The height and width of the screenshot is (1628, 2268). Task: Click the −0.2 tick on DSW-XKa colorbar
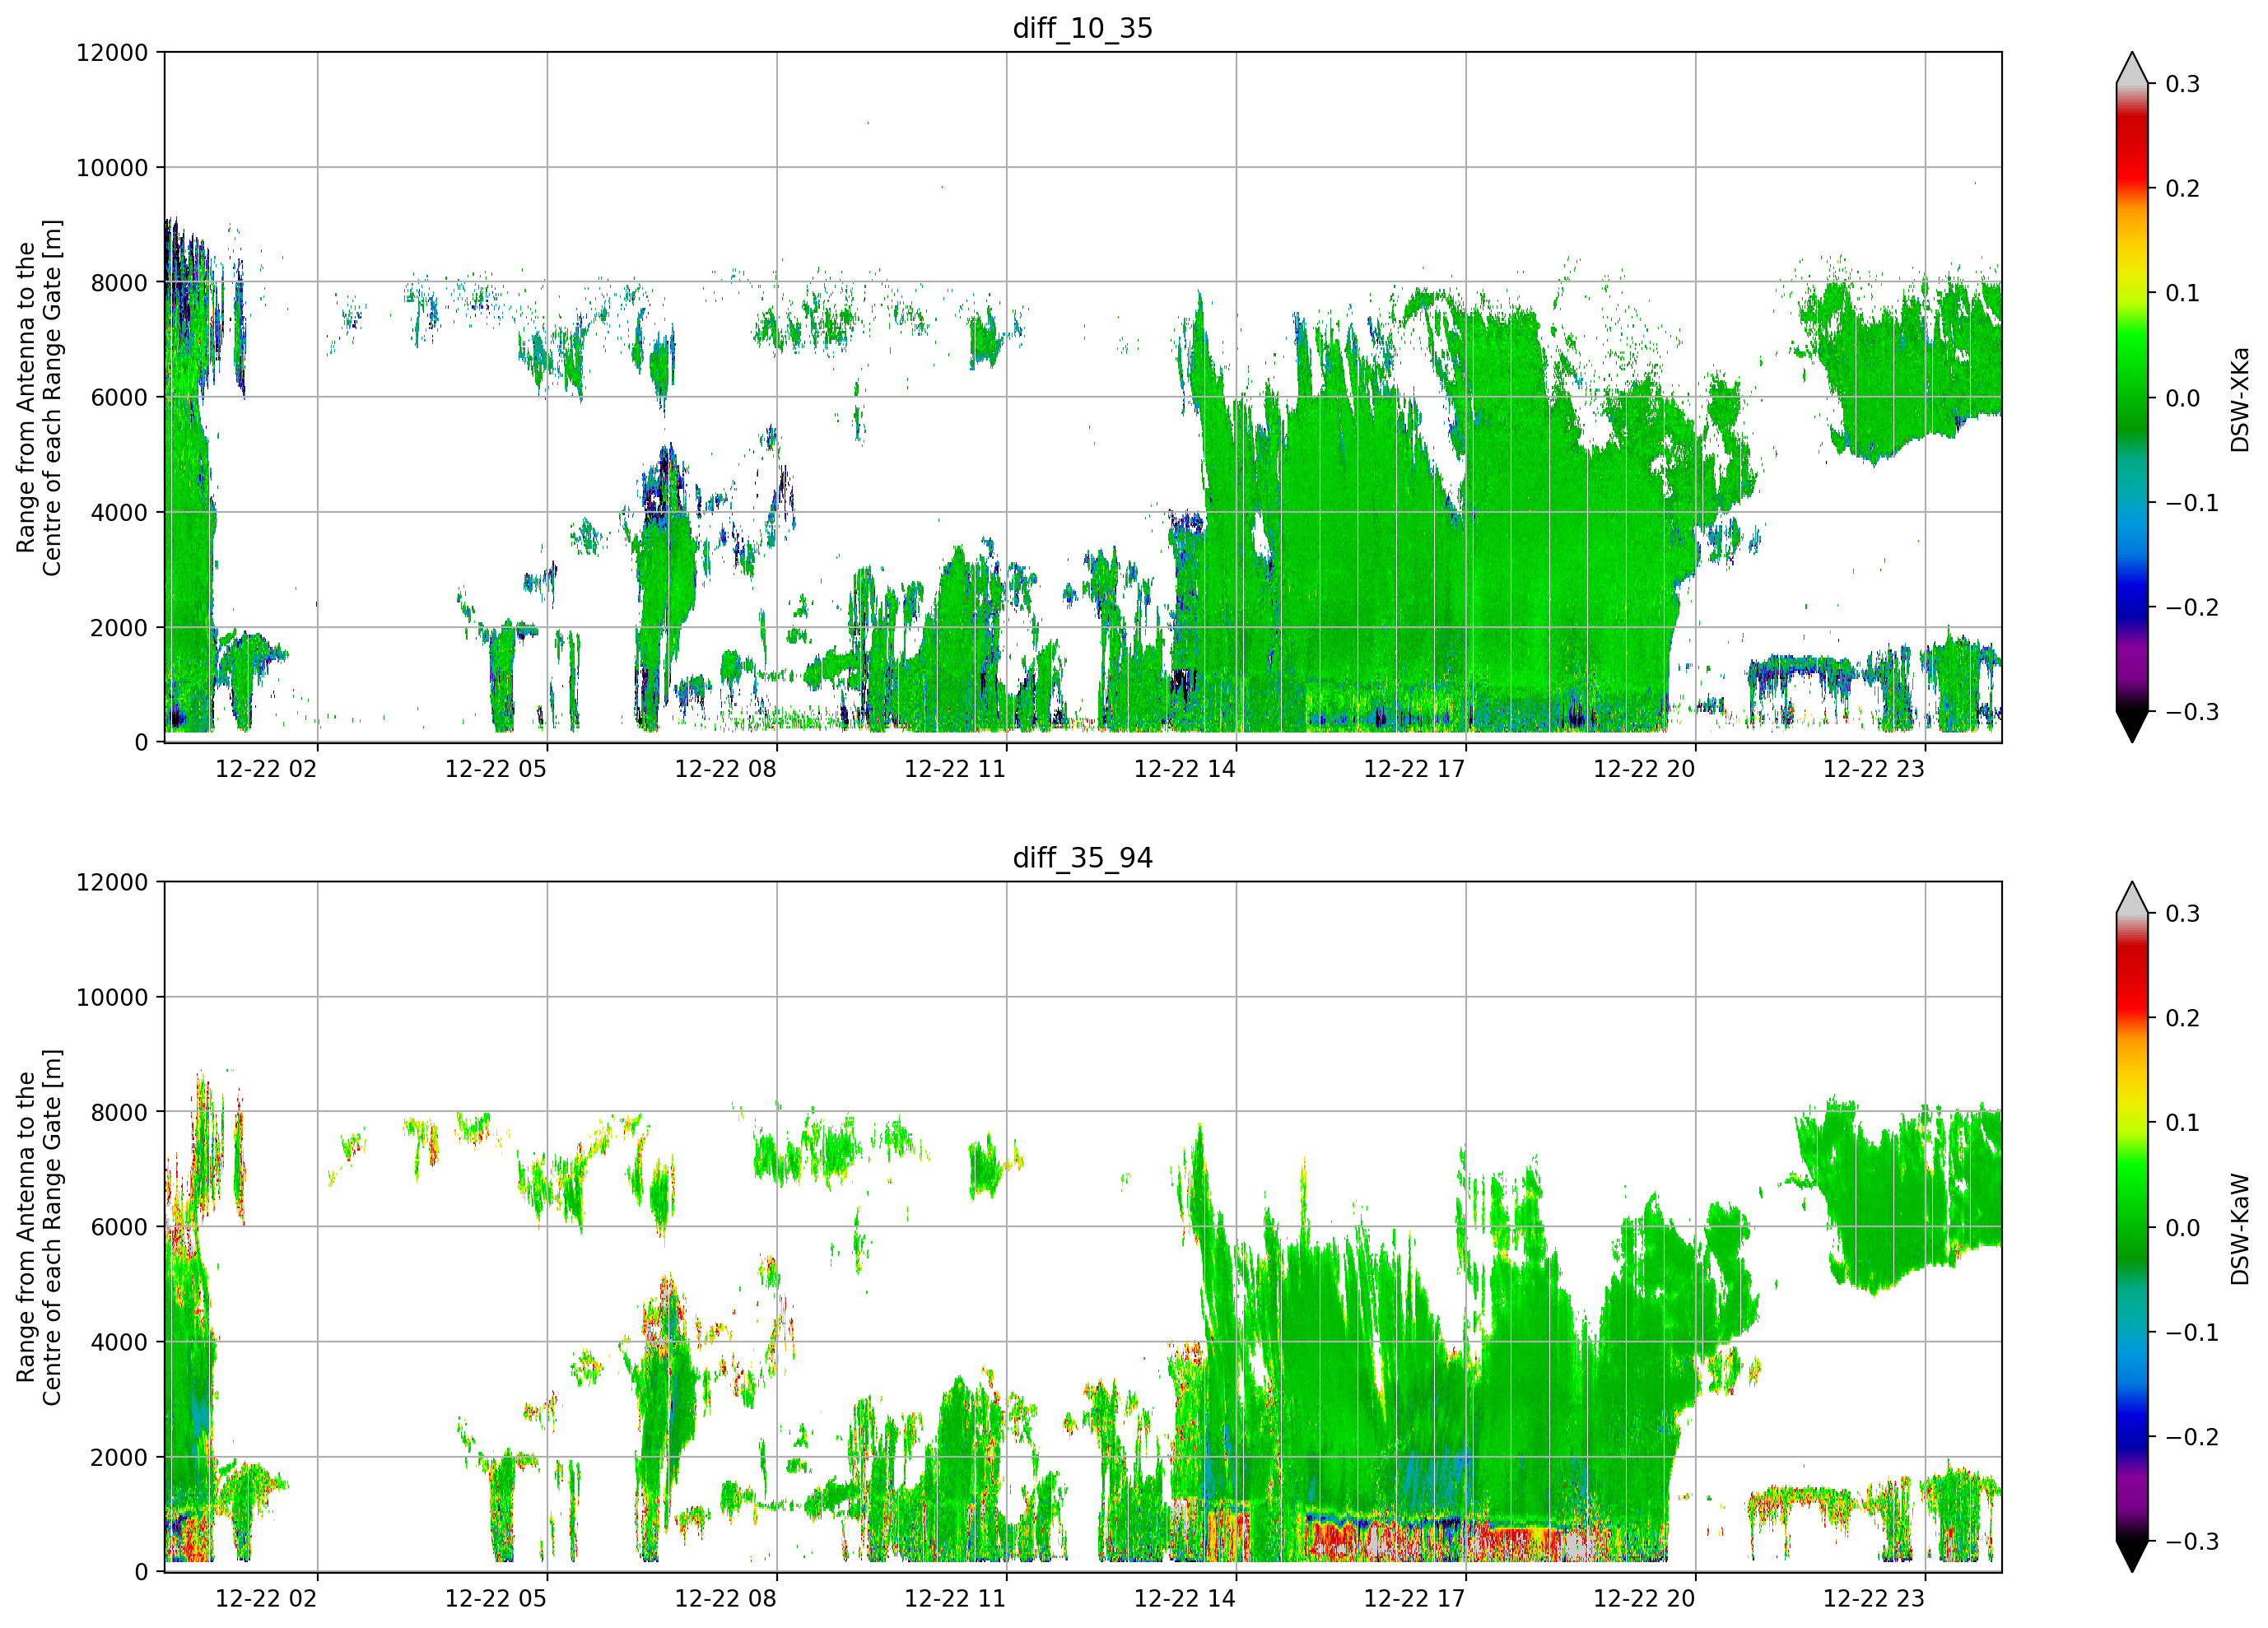2192,608
